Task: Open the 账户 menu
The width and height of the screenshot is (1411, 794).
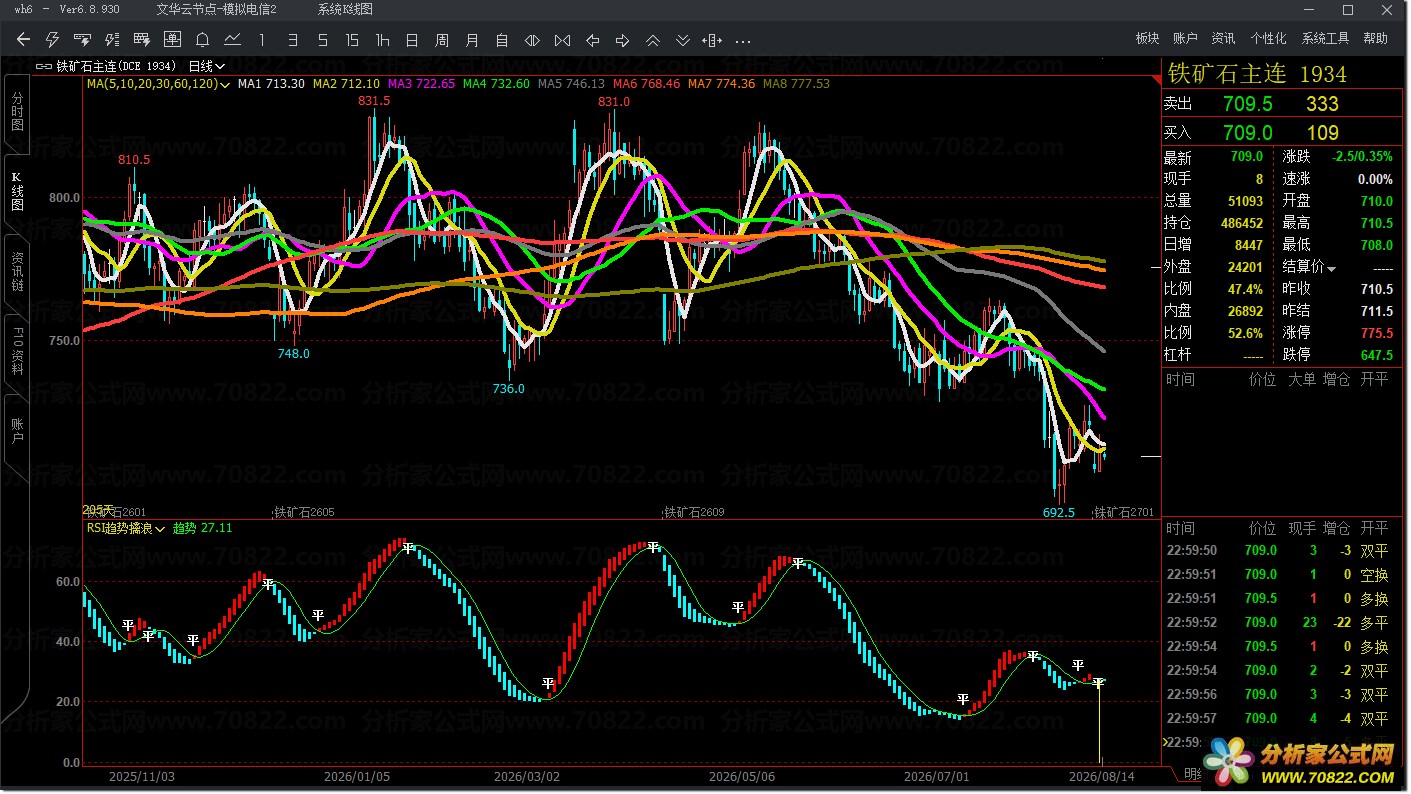Action: pos(1185,38)
